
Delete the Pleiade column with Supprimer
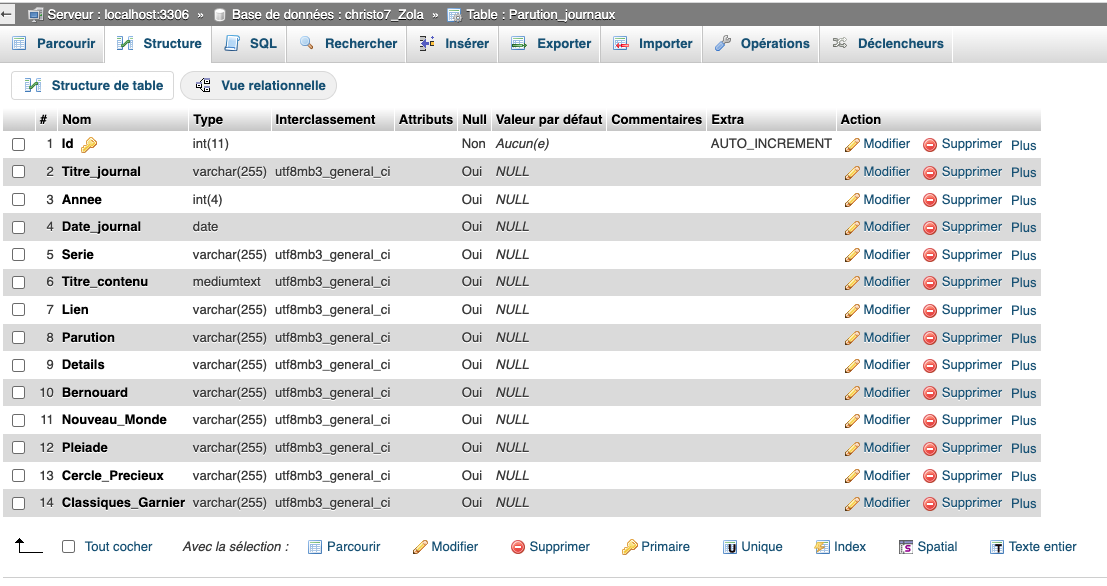click(x=969, y=448)
